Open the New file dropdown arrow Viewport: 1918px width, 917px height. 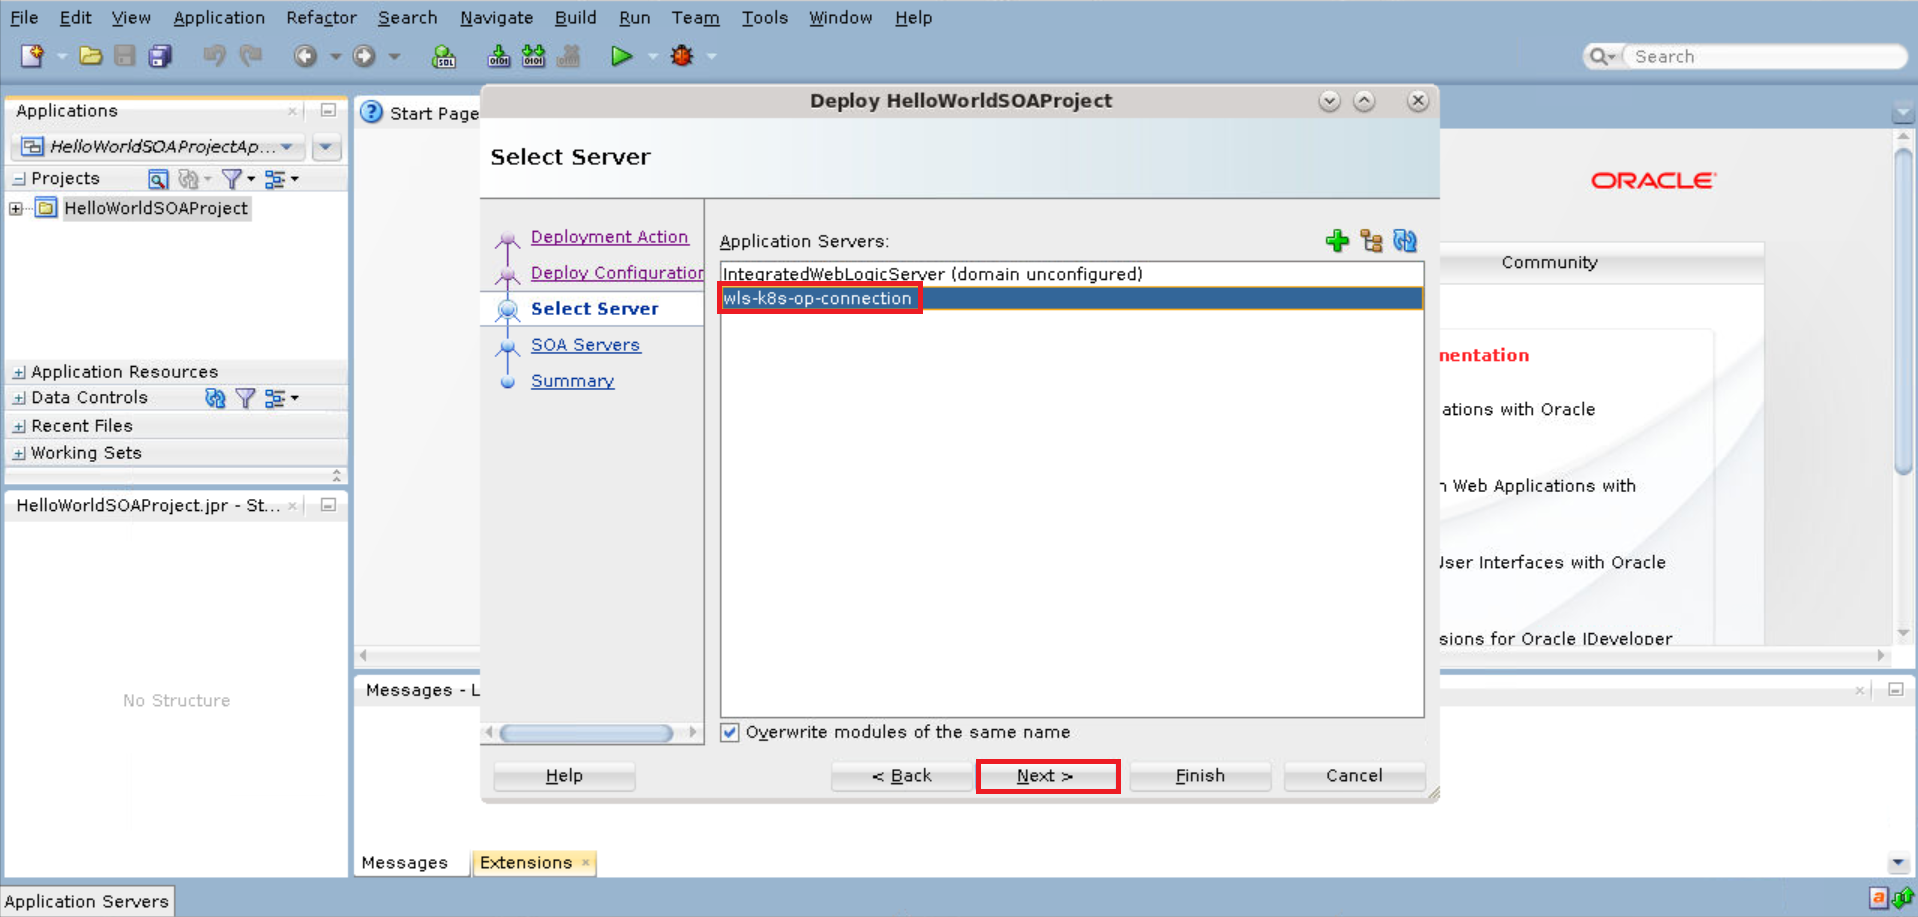[x=61, y=56]
